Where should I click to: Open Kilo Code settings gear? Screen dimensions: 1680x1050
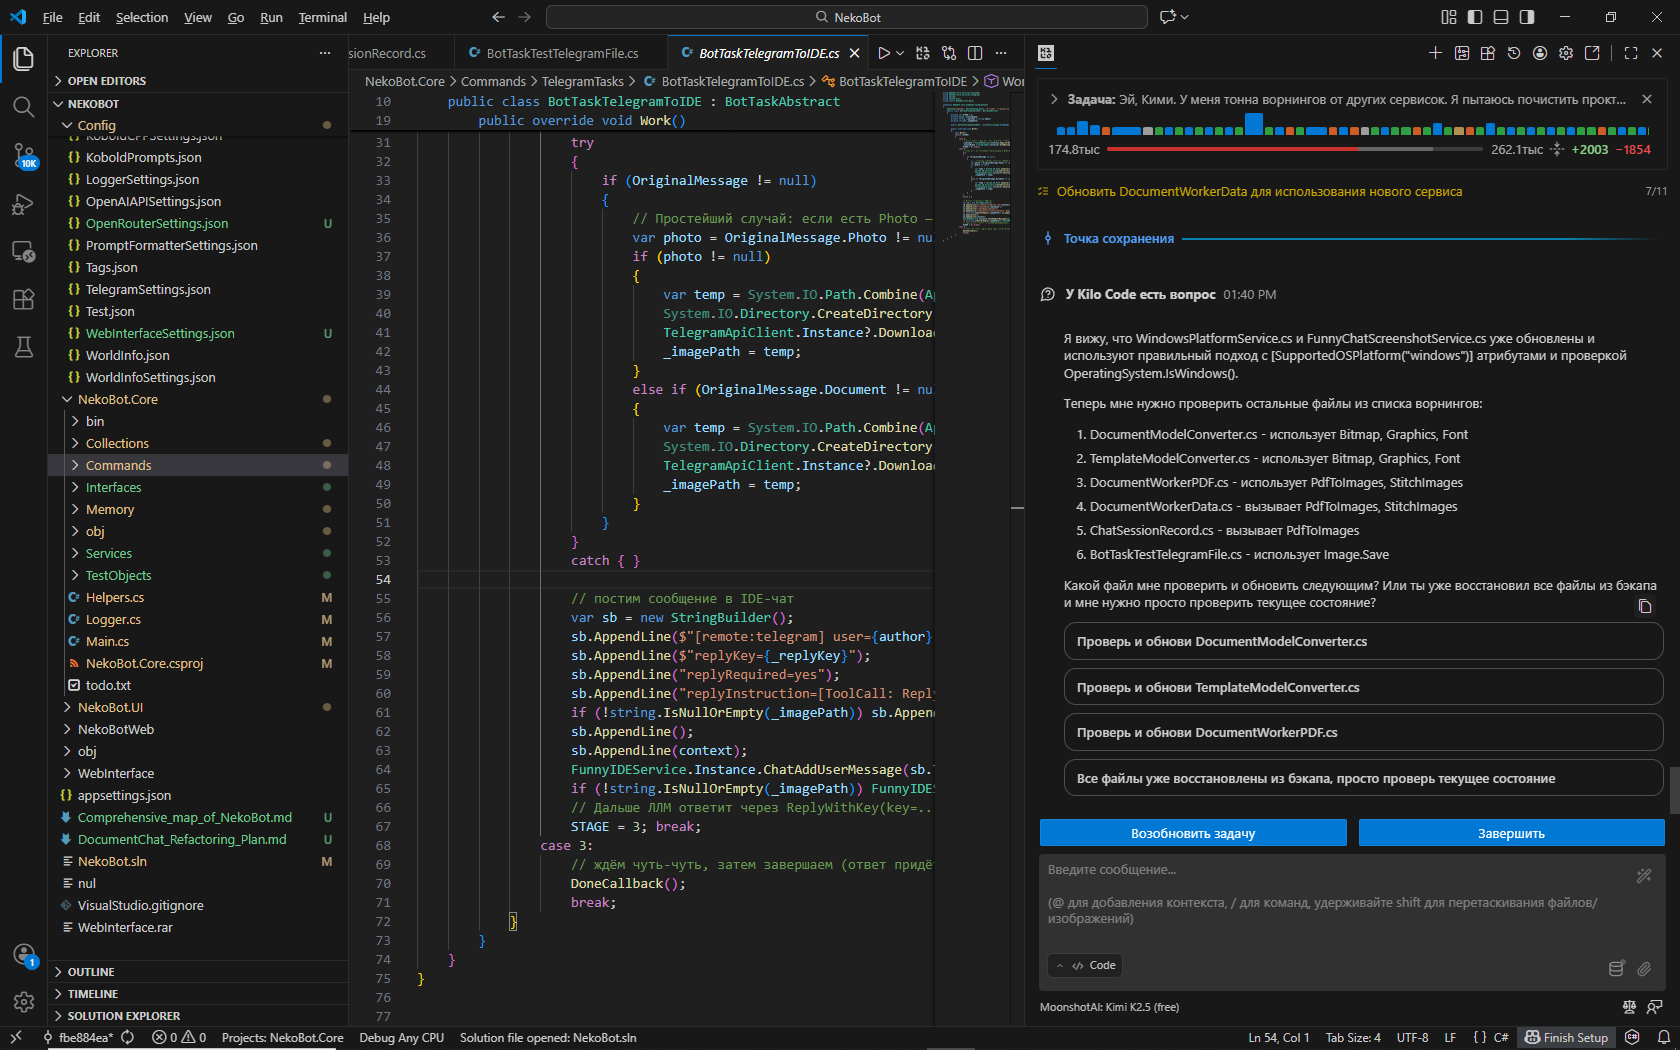[x=1566, y=53]
